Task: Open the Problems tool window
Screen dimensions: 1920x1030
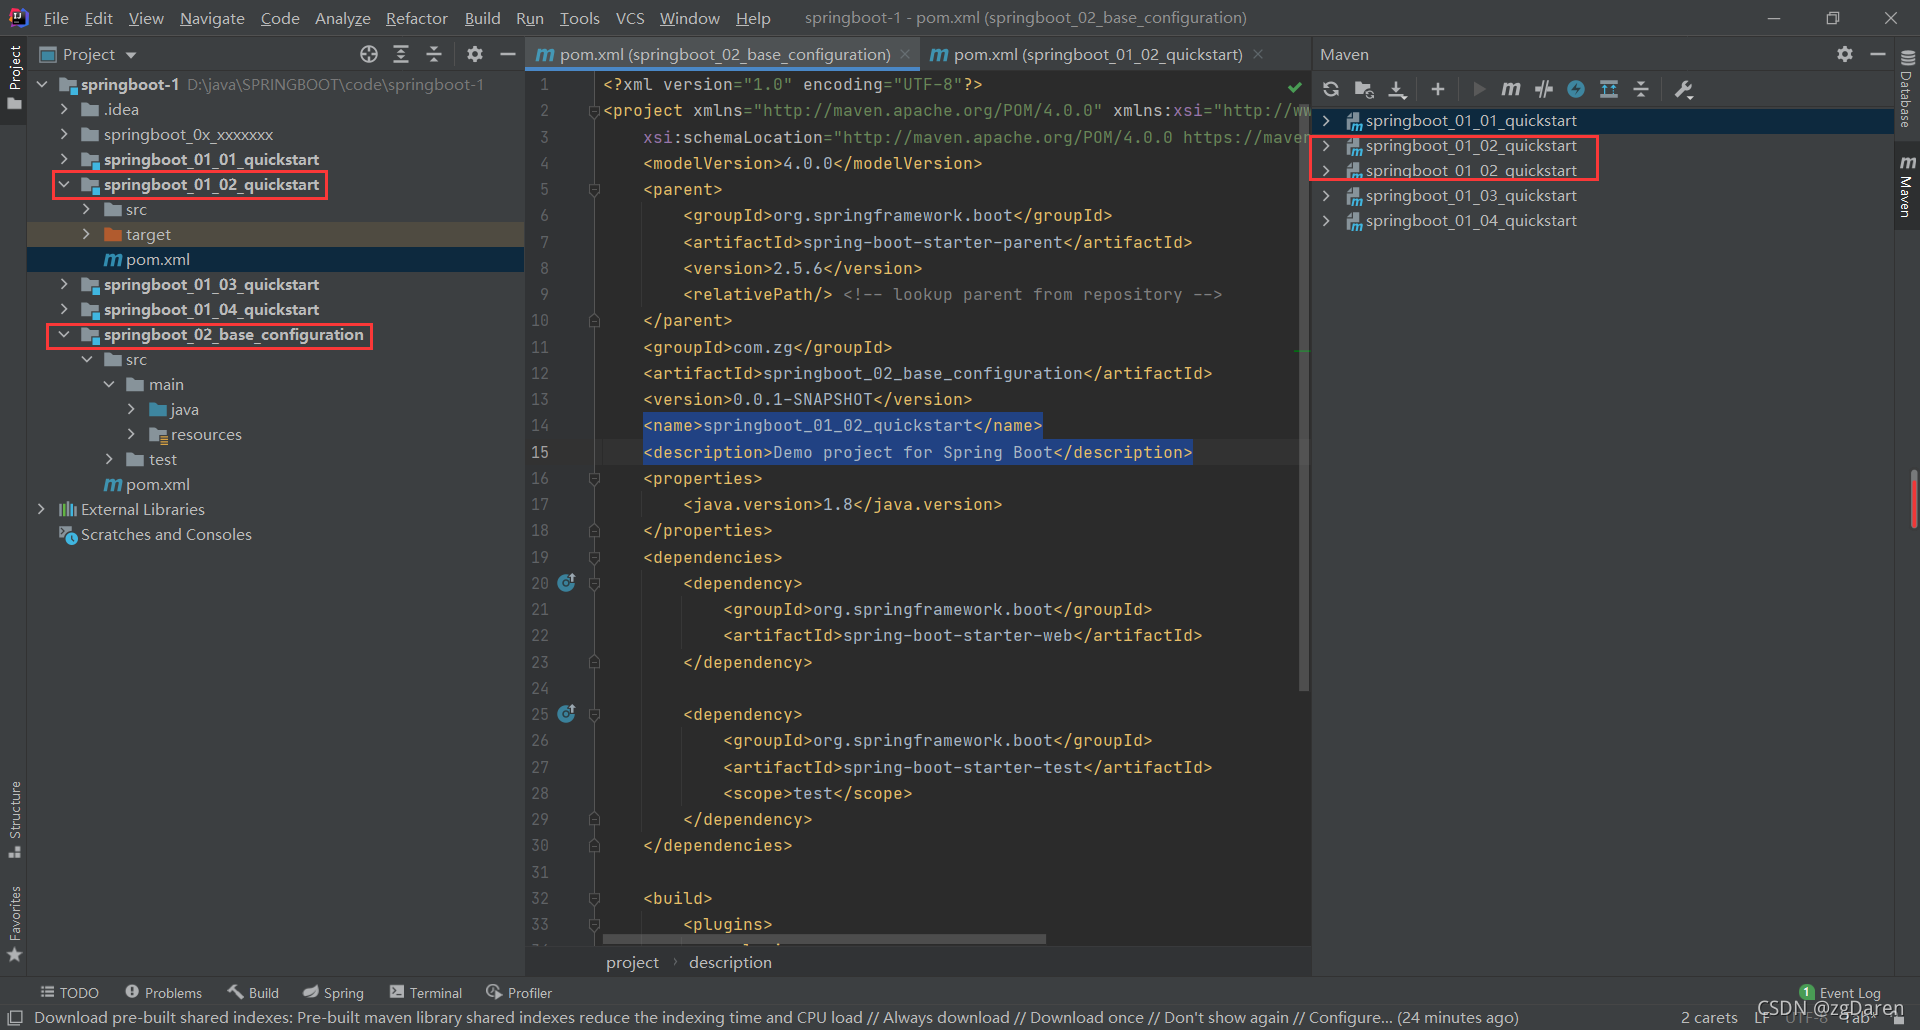Action: [x=163, y=992]
